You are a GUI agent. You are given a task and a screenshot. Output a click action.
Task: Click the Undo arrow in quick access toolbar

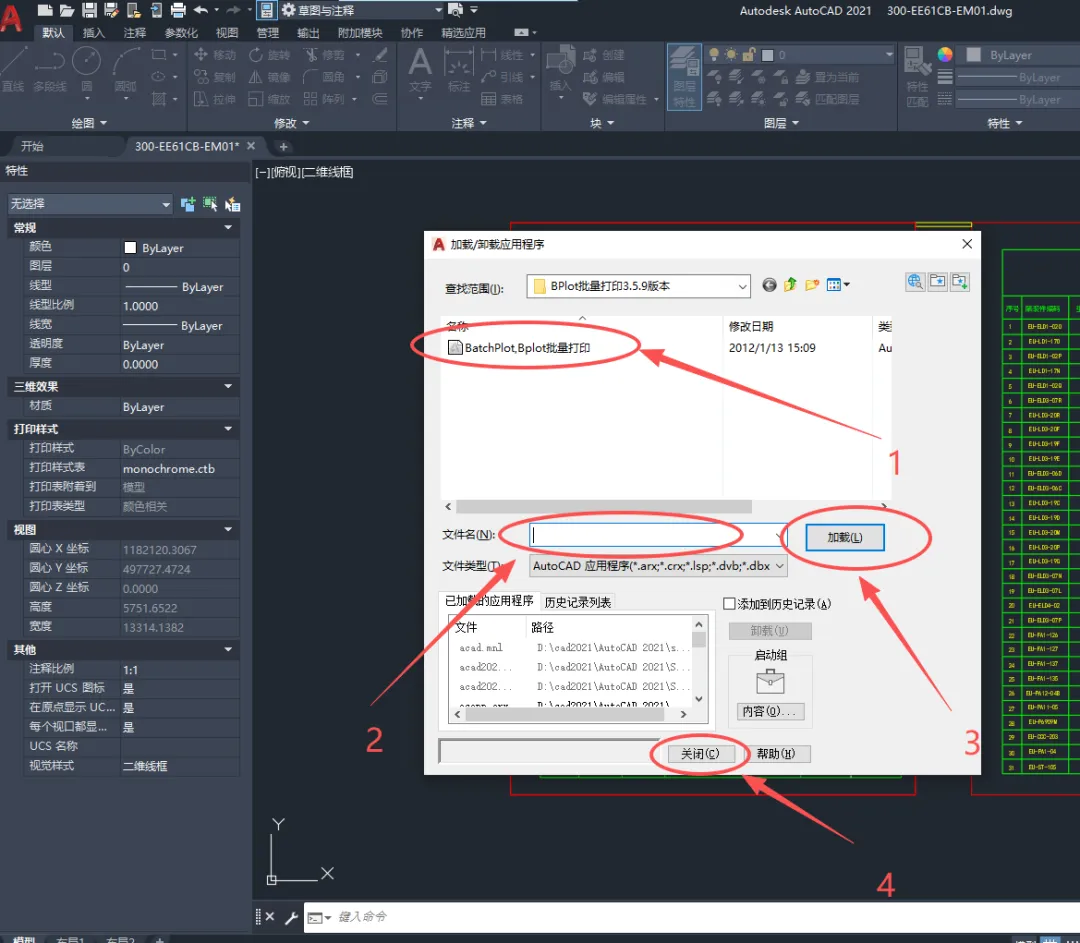point(201,10)
